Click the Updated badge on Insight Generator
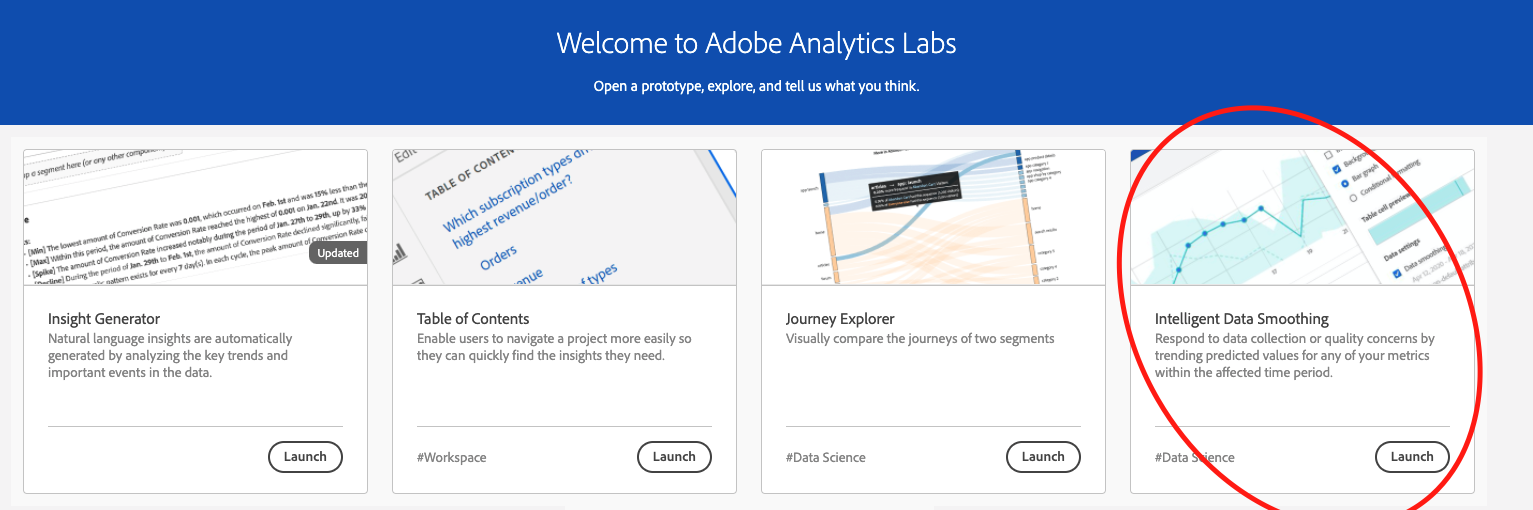 pos(338,253)
